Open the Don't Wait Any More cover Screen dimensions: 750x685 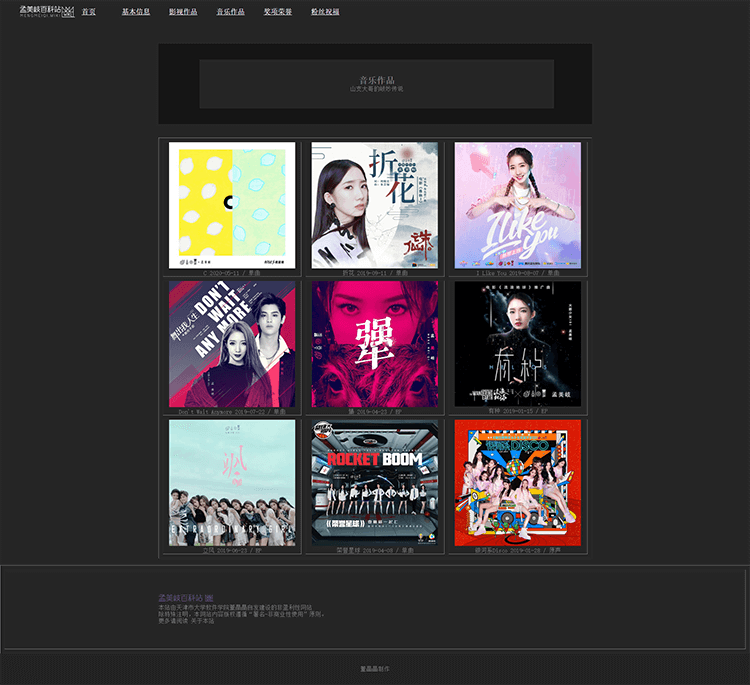click(x=232, y=344)
